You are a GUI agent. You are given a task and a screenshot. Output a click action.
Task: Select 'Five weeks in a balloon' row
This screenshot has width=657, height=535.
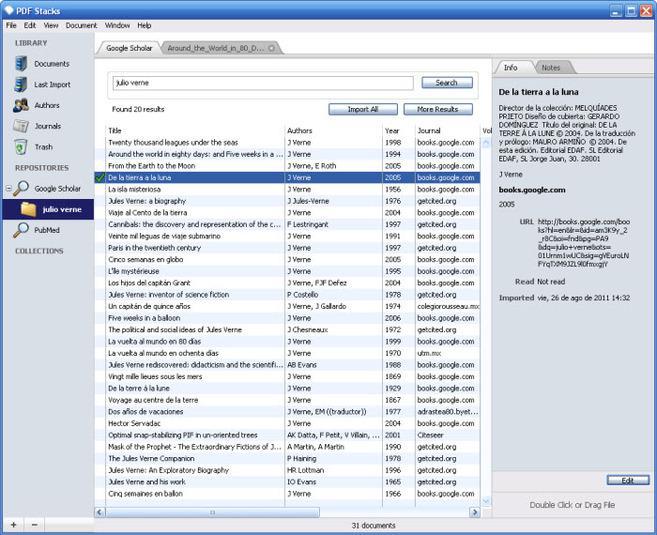pos(287,318)
